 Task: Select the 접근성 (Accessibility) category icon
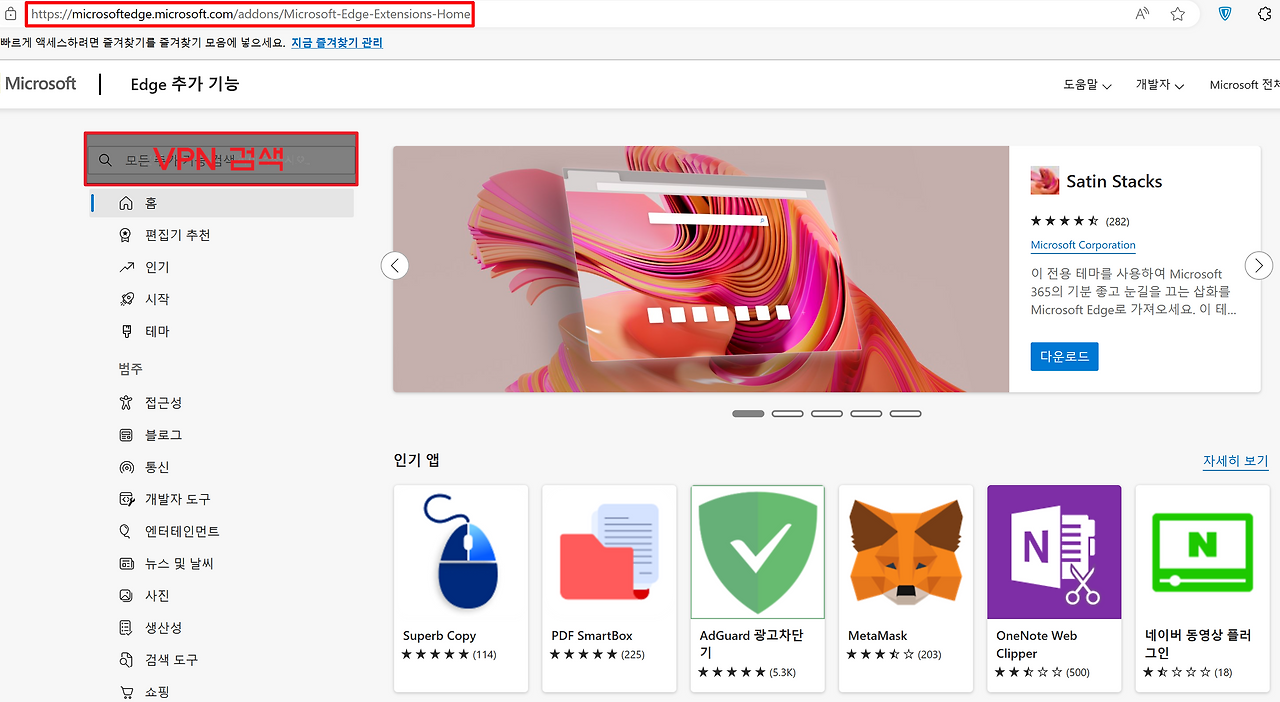[127, 402]
